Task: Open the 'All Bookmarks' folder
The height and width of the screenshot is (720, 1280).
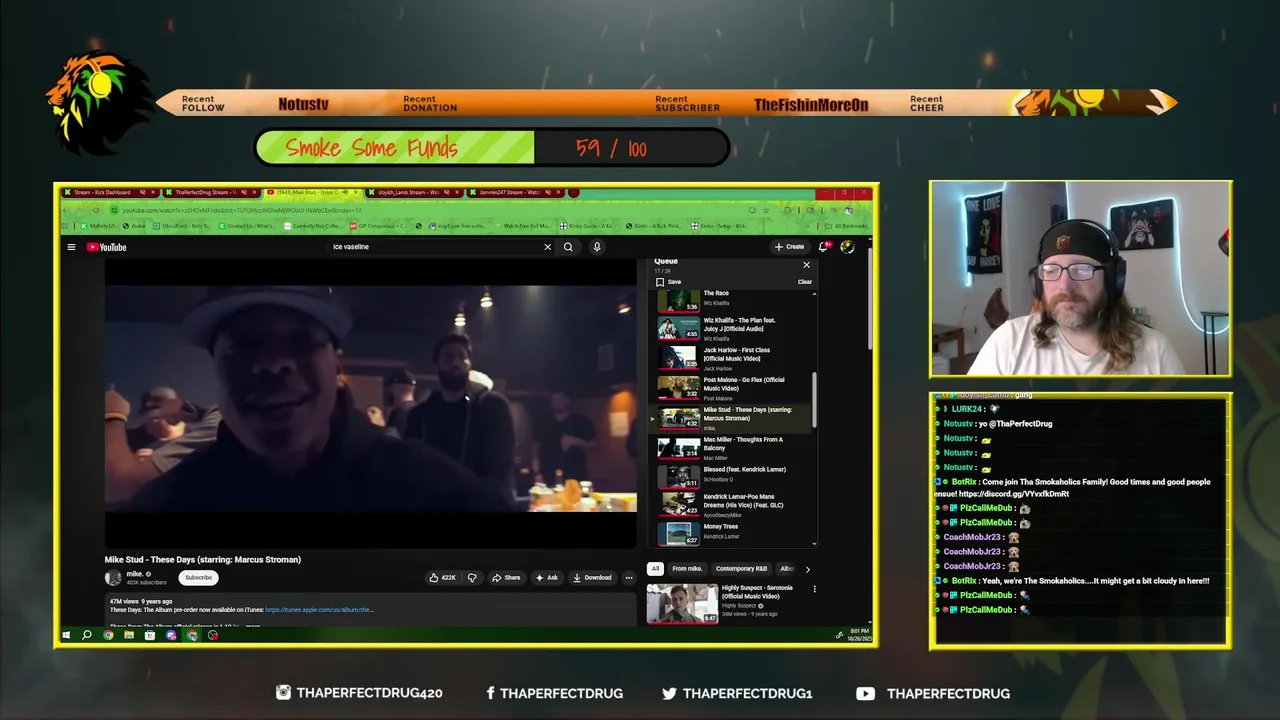Action: click(x=848, y=226)
